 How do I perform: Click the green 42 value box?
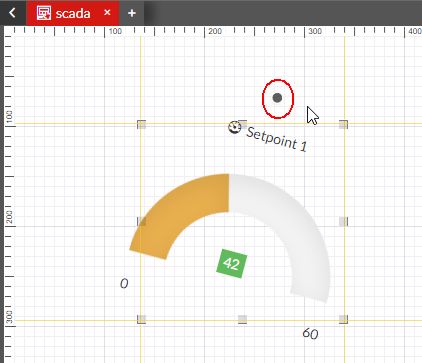232,263
